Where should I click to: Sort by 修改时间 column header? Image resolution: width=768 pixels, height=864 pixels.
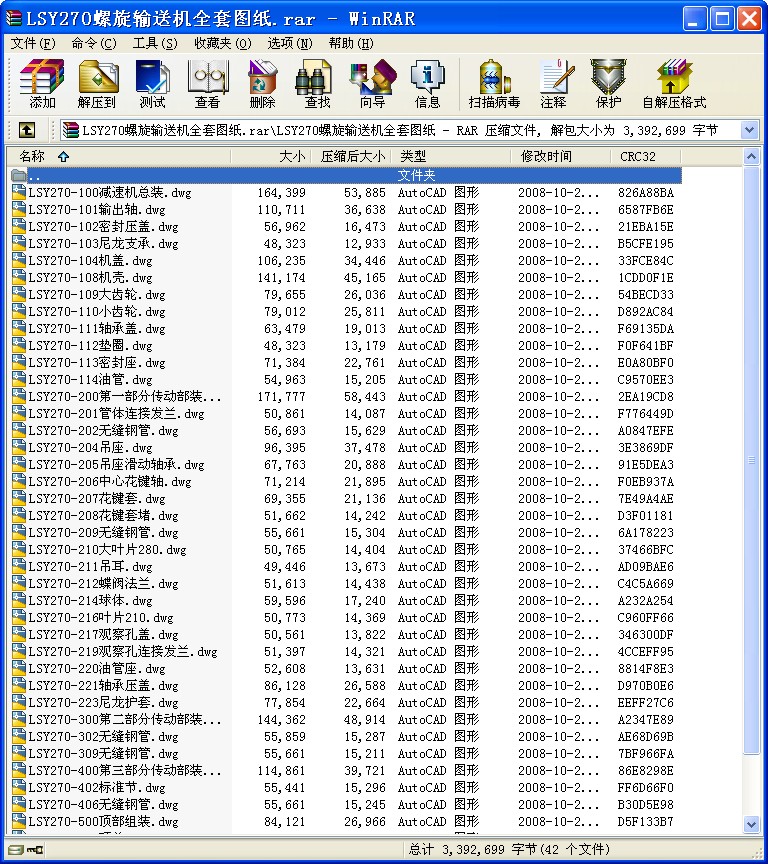(x=546, y=156)
